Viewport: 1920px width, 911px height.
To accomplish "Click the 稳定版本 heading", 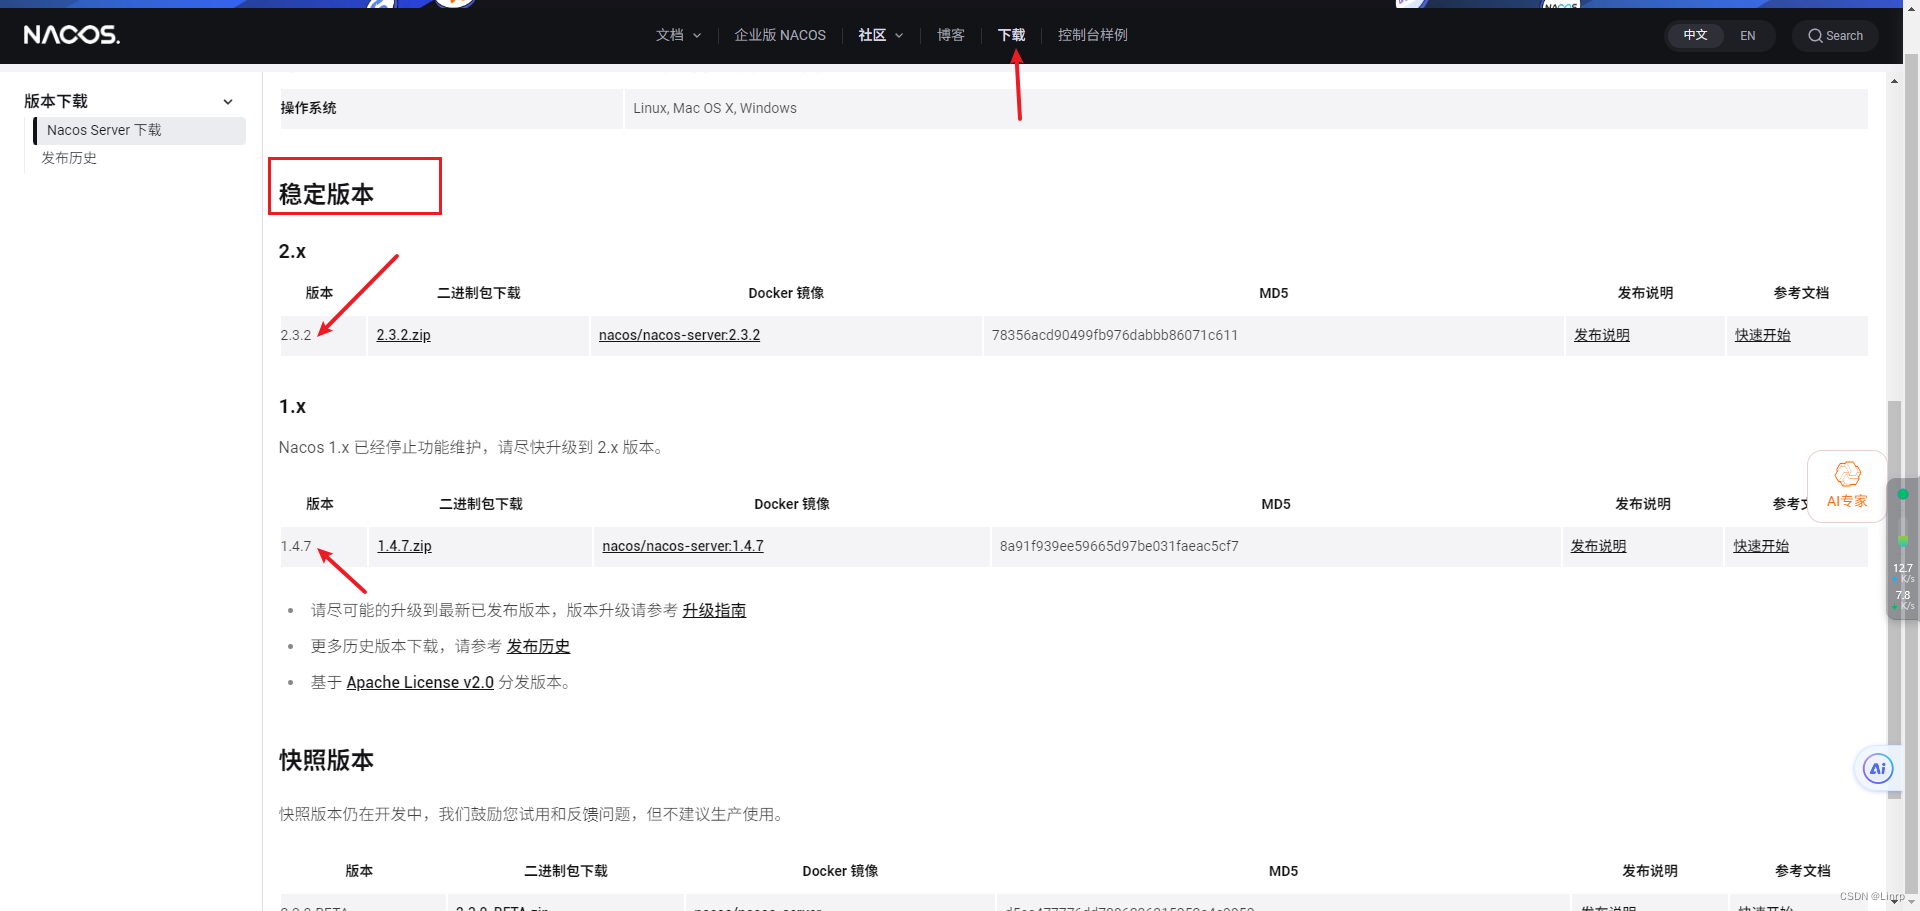I will coord(326,194).
